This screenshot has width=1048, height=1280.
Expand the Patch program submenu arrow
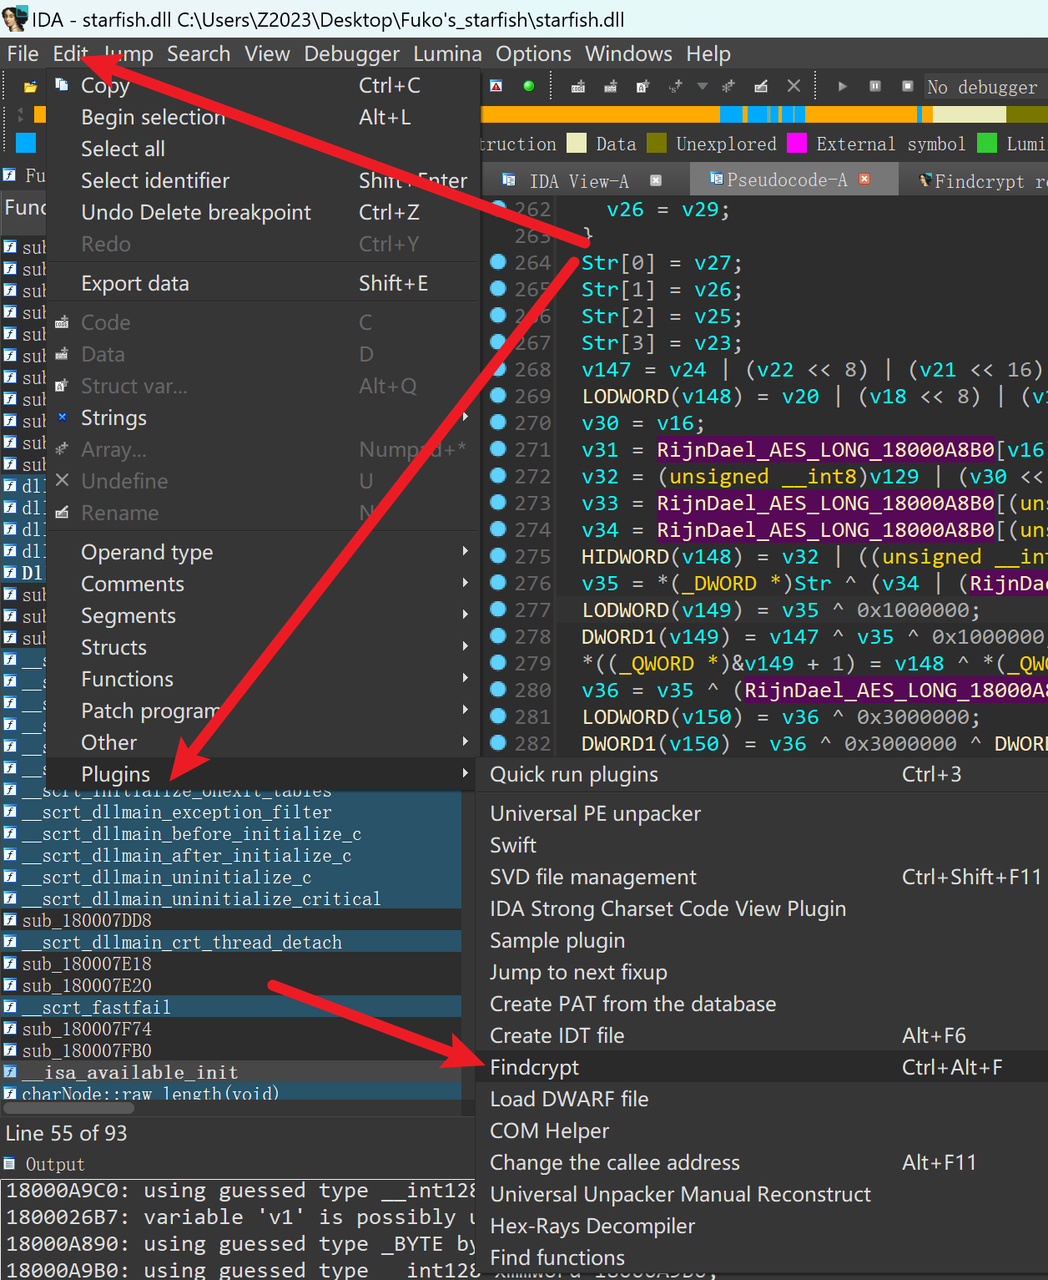tap(465, 710)
